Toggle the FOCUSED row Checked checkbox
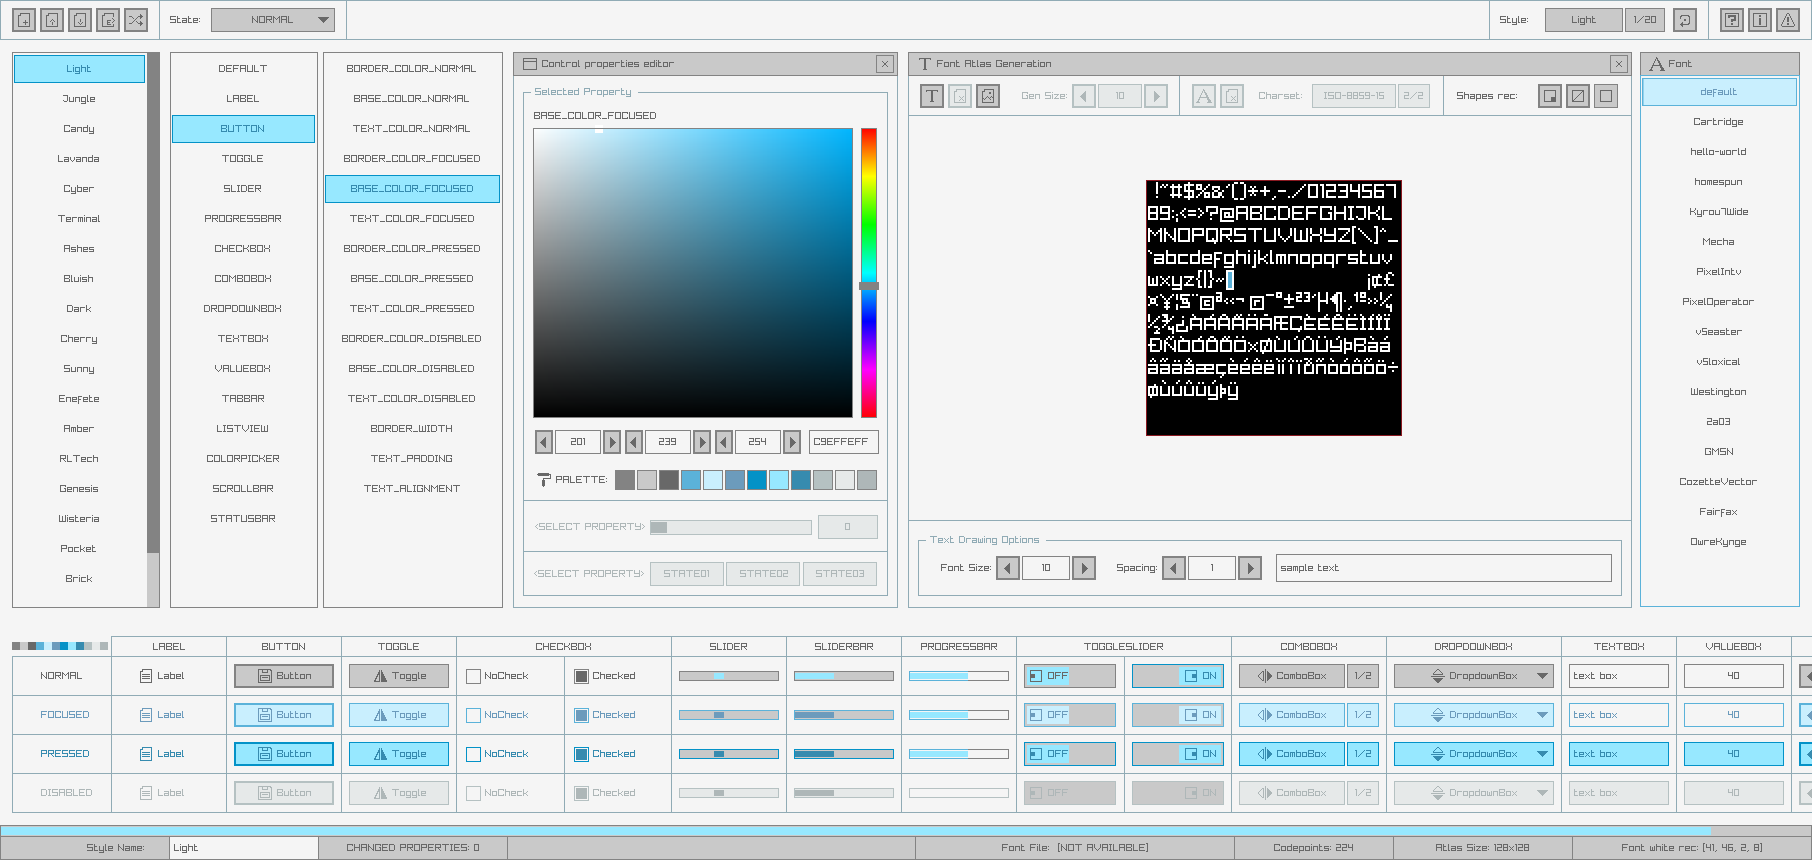The height and width of the screenshot is (860, 1812). point(581,715)
